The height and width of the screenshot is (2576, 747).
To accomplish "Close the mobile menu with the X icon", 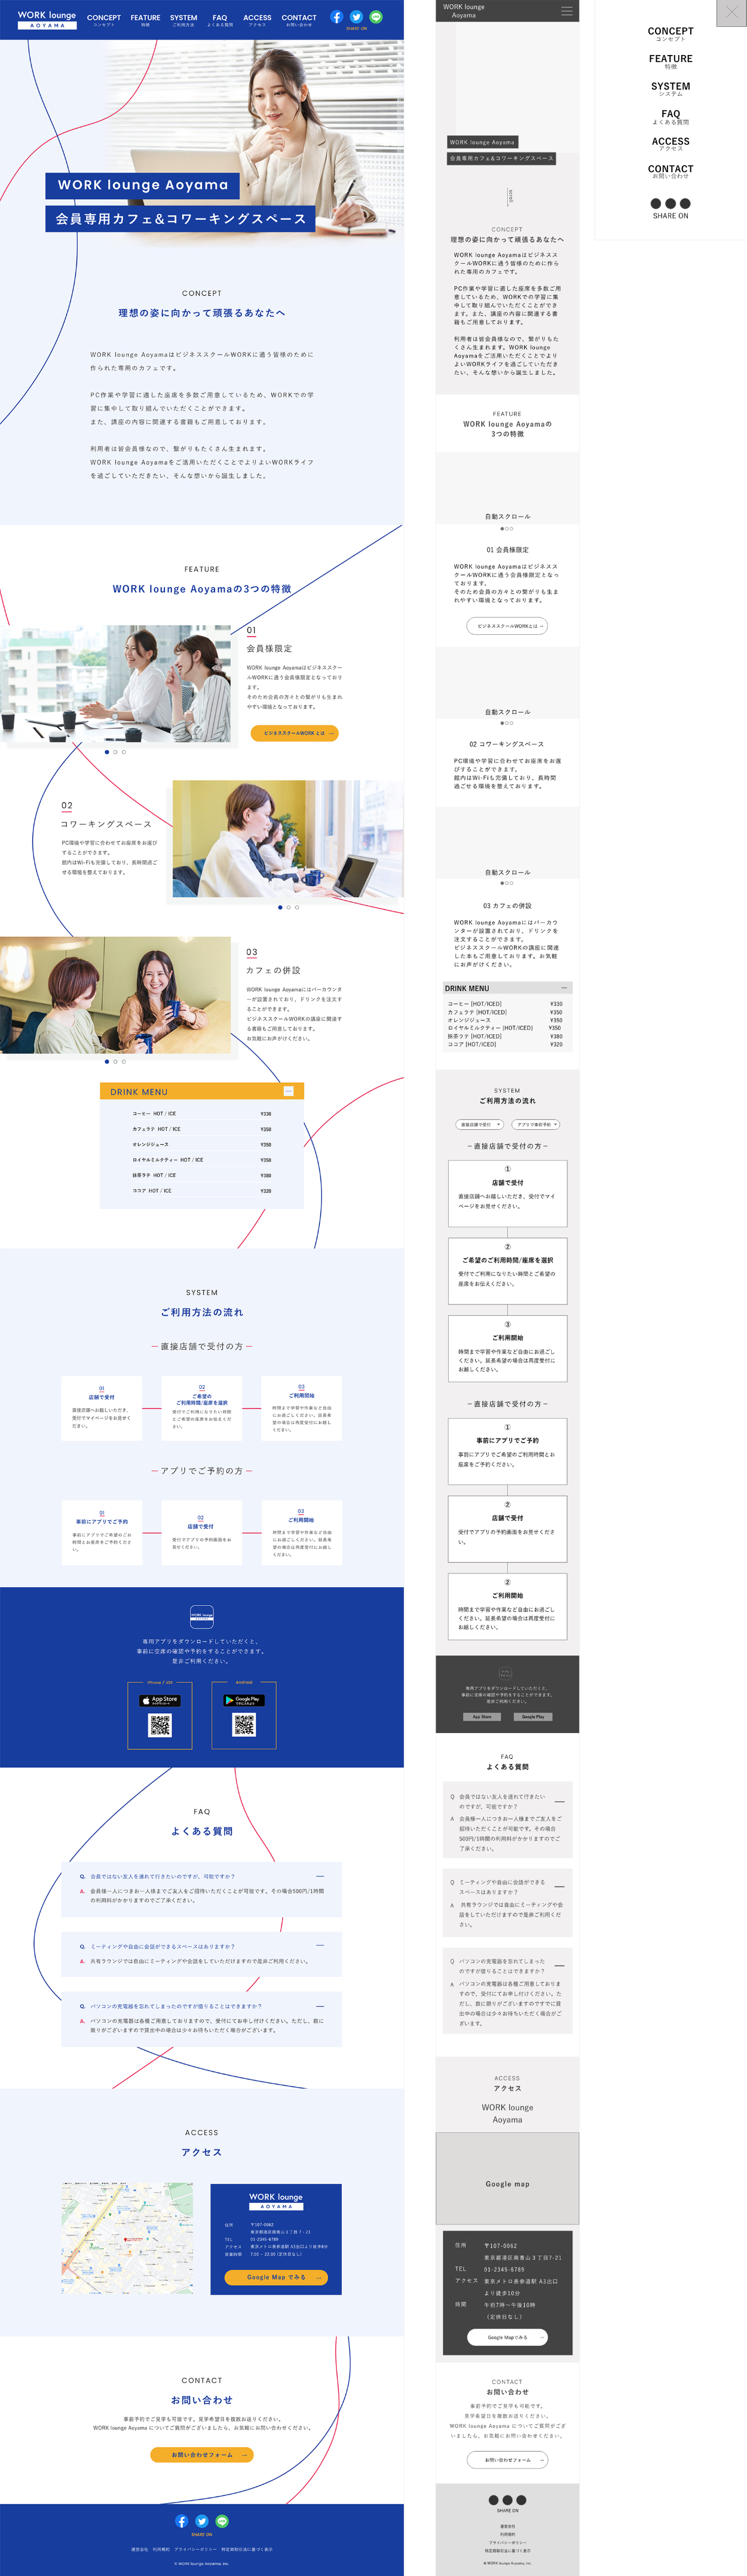I will (x=731, y=13).
